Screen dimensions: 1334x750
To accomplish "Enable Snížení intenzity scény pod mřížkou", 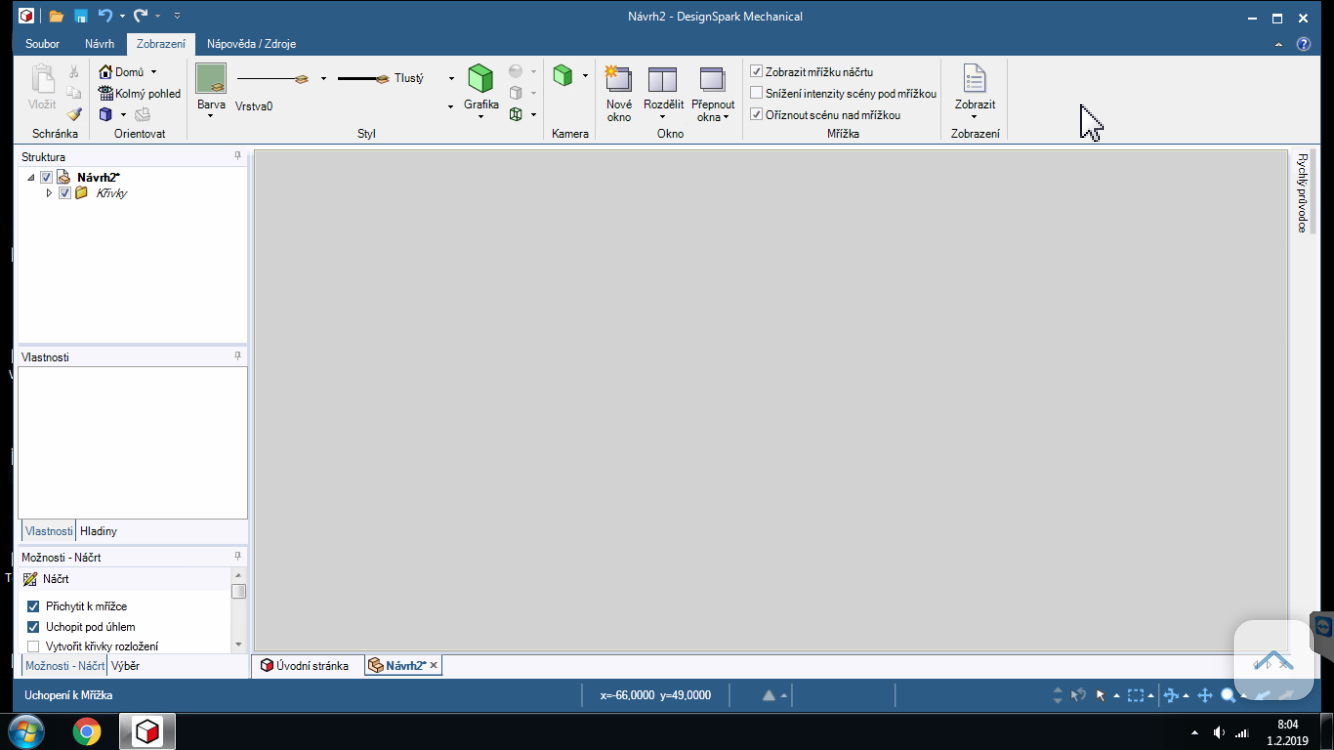I will point(757,93).
